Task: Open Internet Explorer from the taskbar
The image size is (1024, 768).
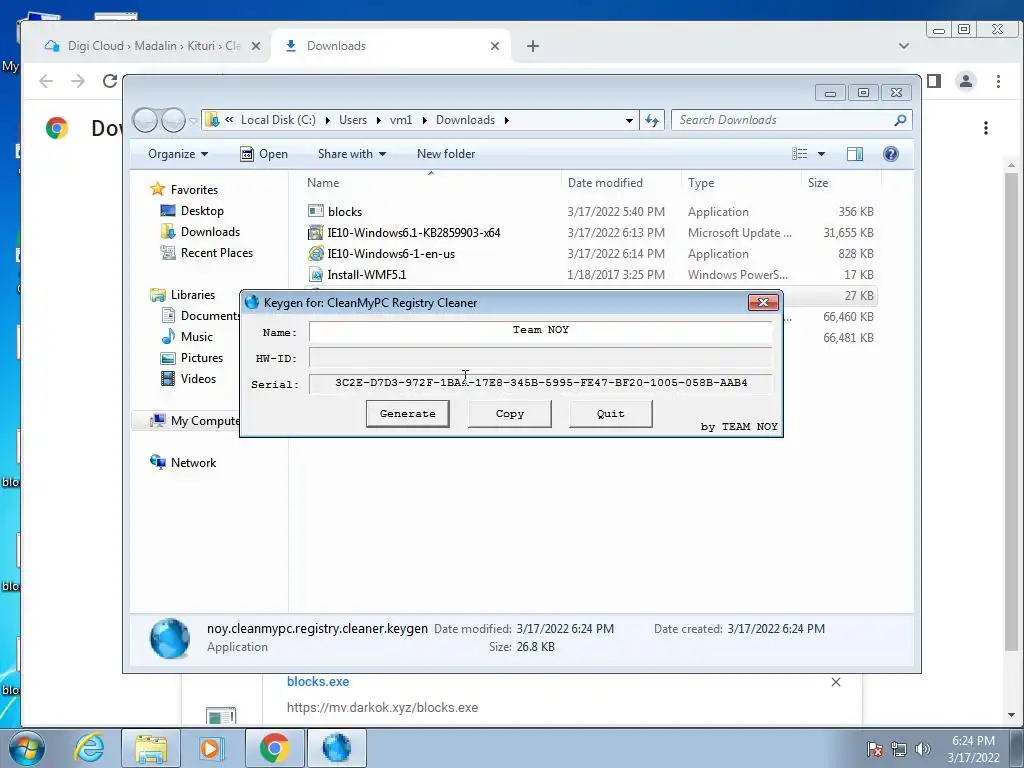Action: pyautogui.click(x=89, y=748)
